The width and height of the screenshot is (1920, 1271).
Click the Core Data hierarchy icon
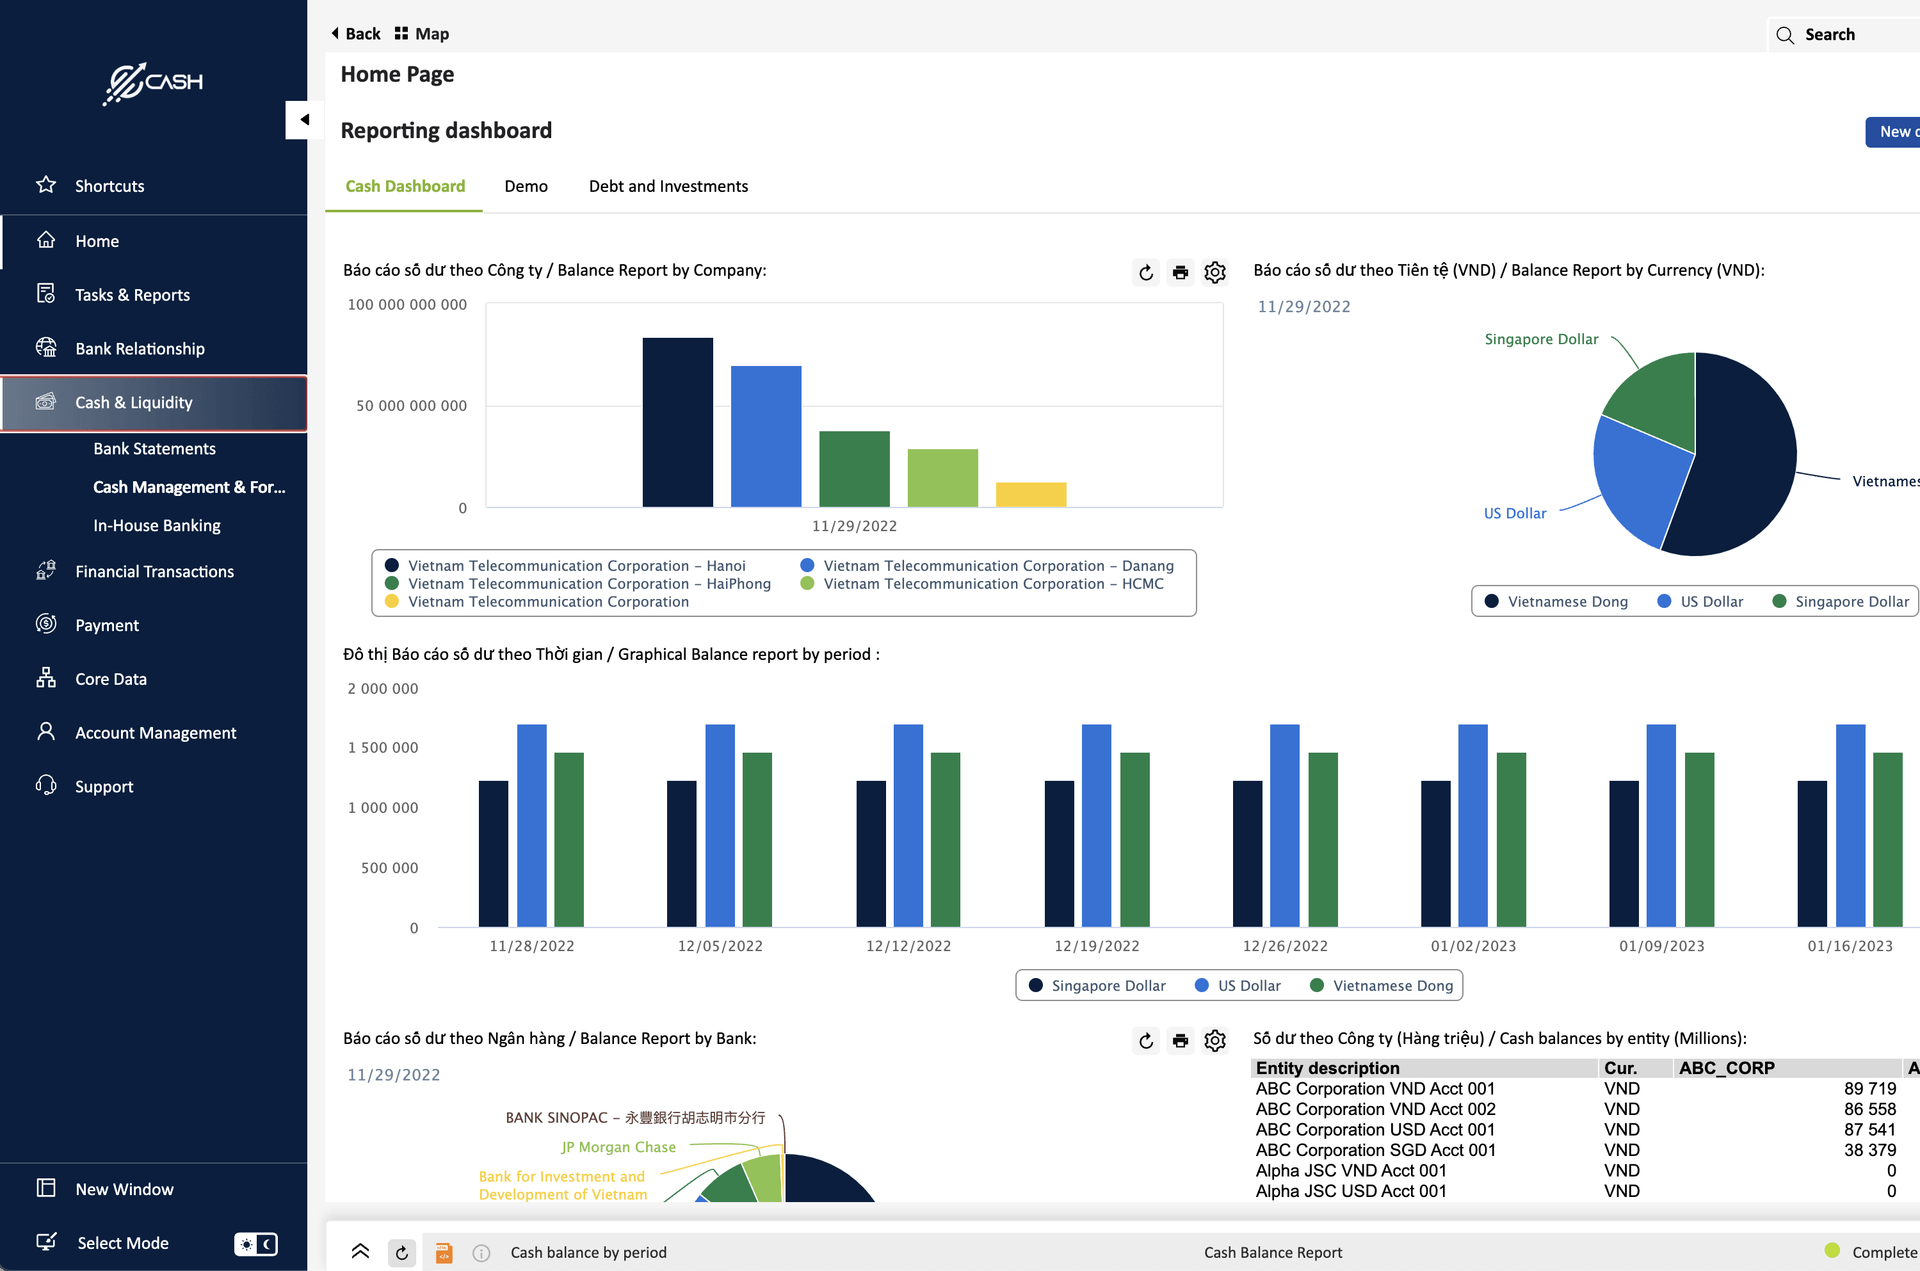point(46,678)
